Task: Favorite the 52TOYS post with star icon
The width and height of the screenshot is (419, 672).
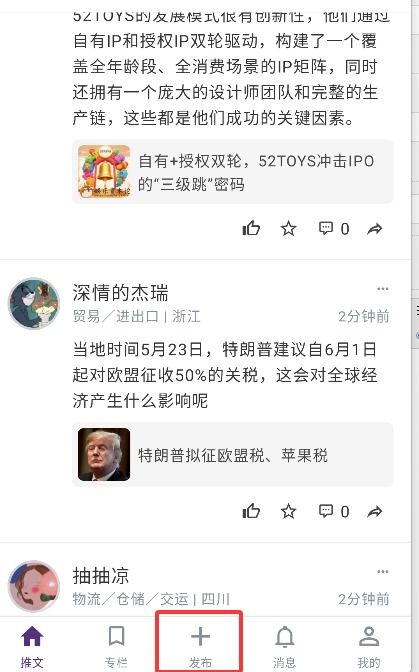Action: tap(288, 228)
